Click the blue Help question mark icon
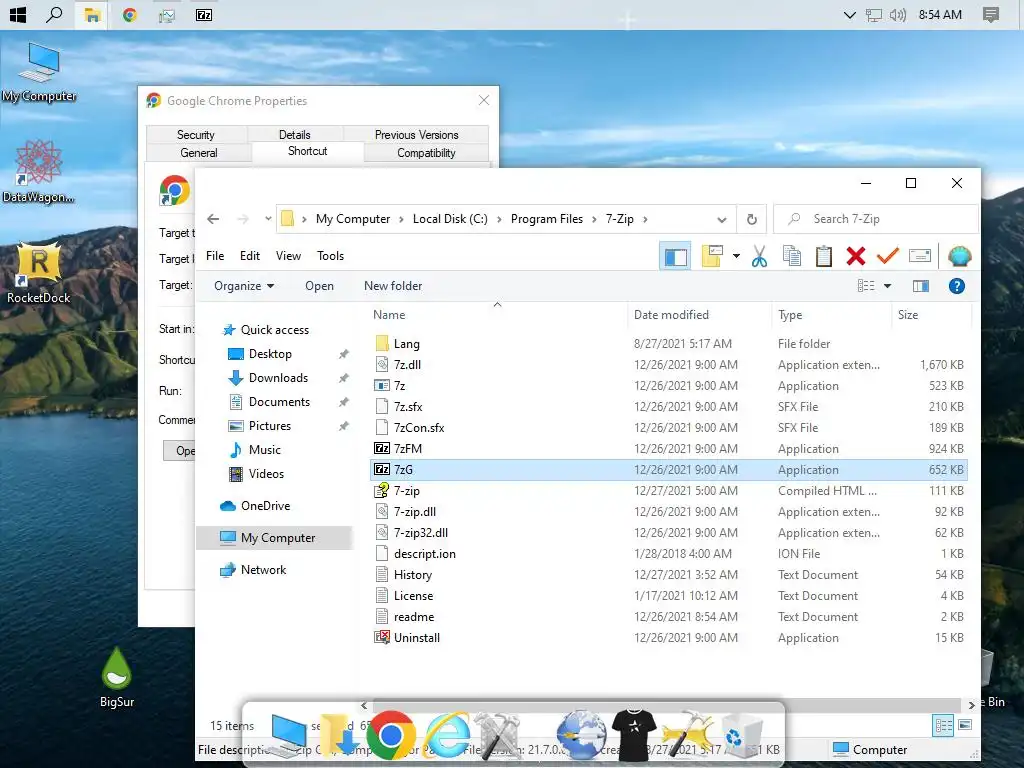The height and width of the screenshot is (768, 1024). tap(957, 286)
